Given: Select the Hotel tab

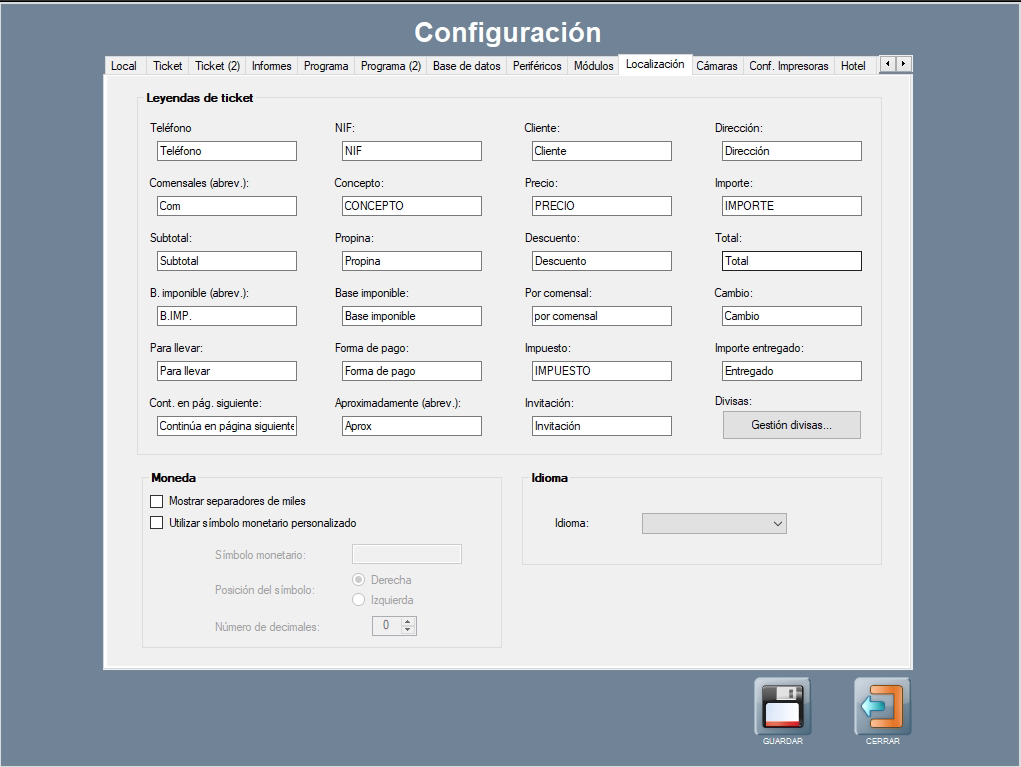Looking at the screenshot, I should tap(853, 66).
